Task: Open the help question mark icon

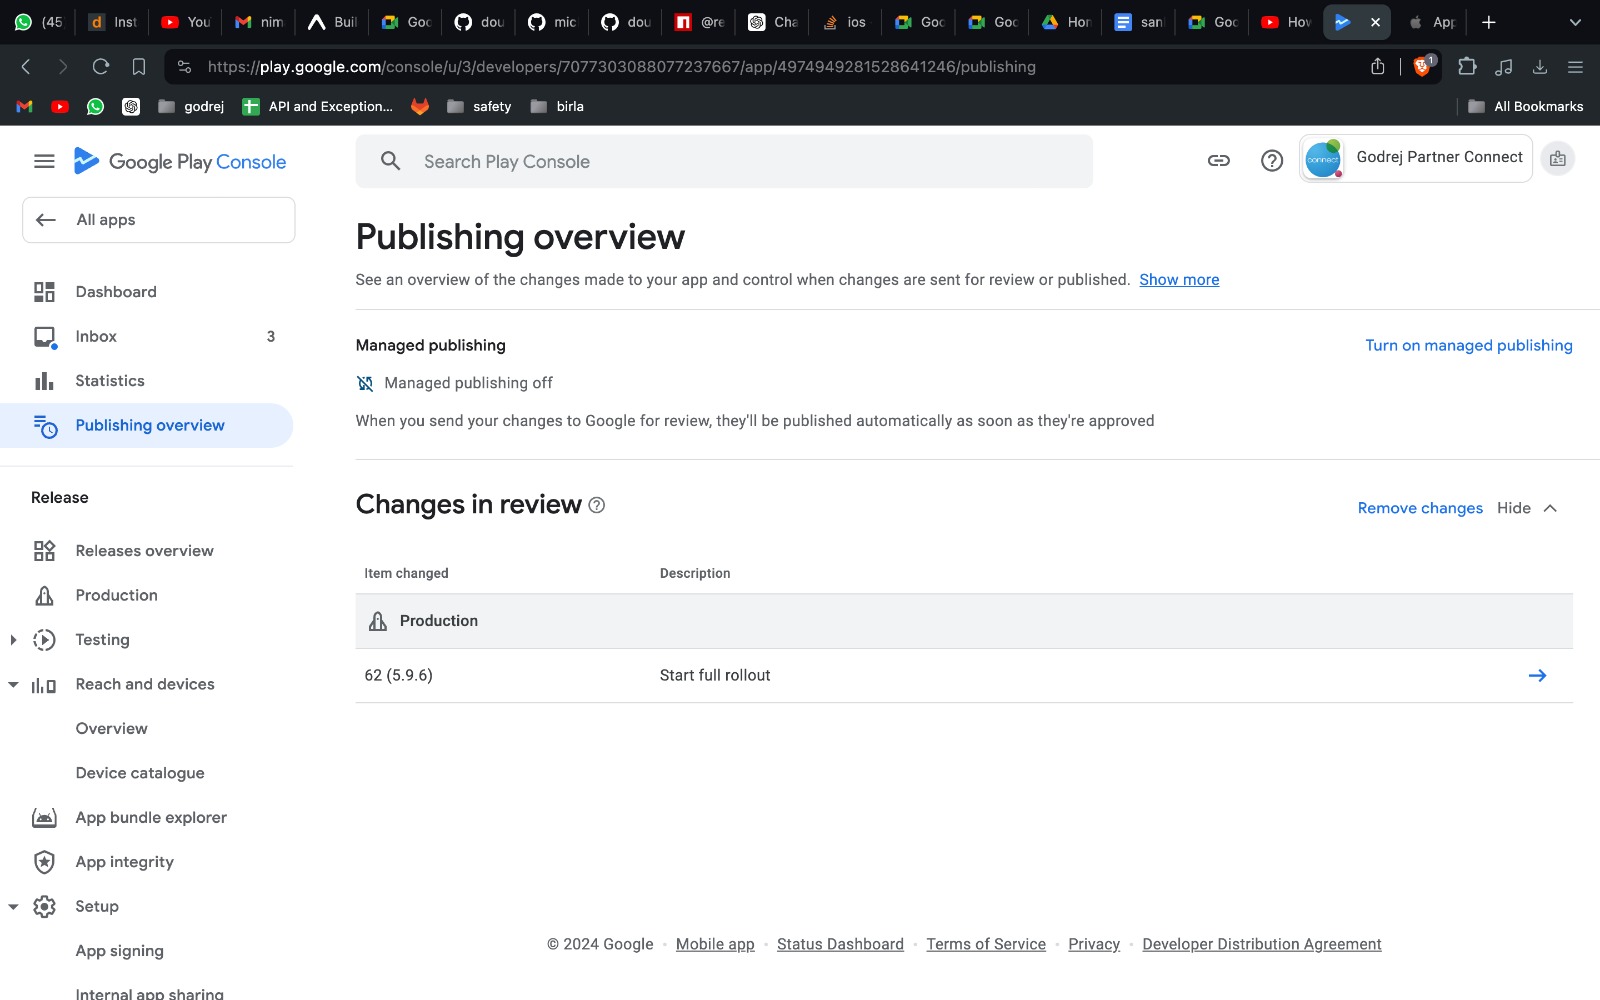Action: coord(1271,160)
